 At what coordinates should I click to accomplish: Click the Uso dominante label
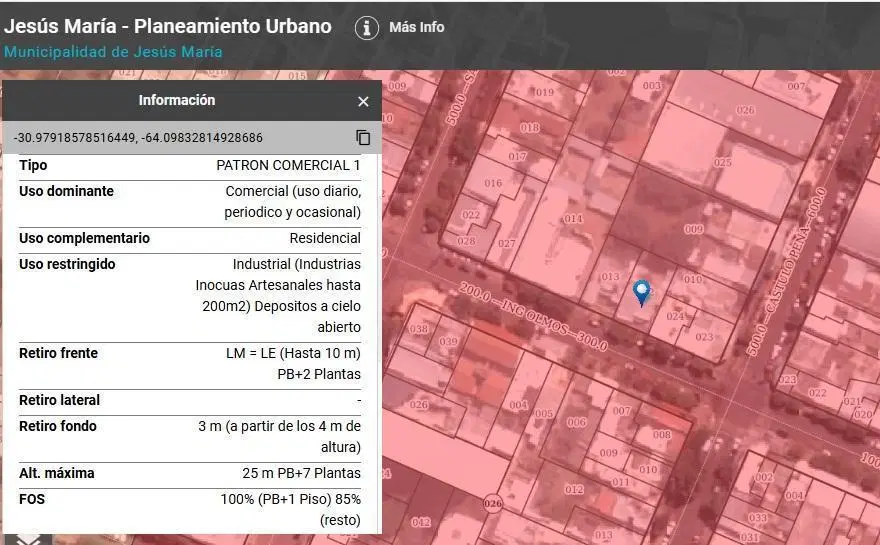click(66, 191)
